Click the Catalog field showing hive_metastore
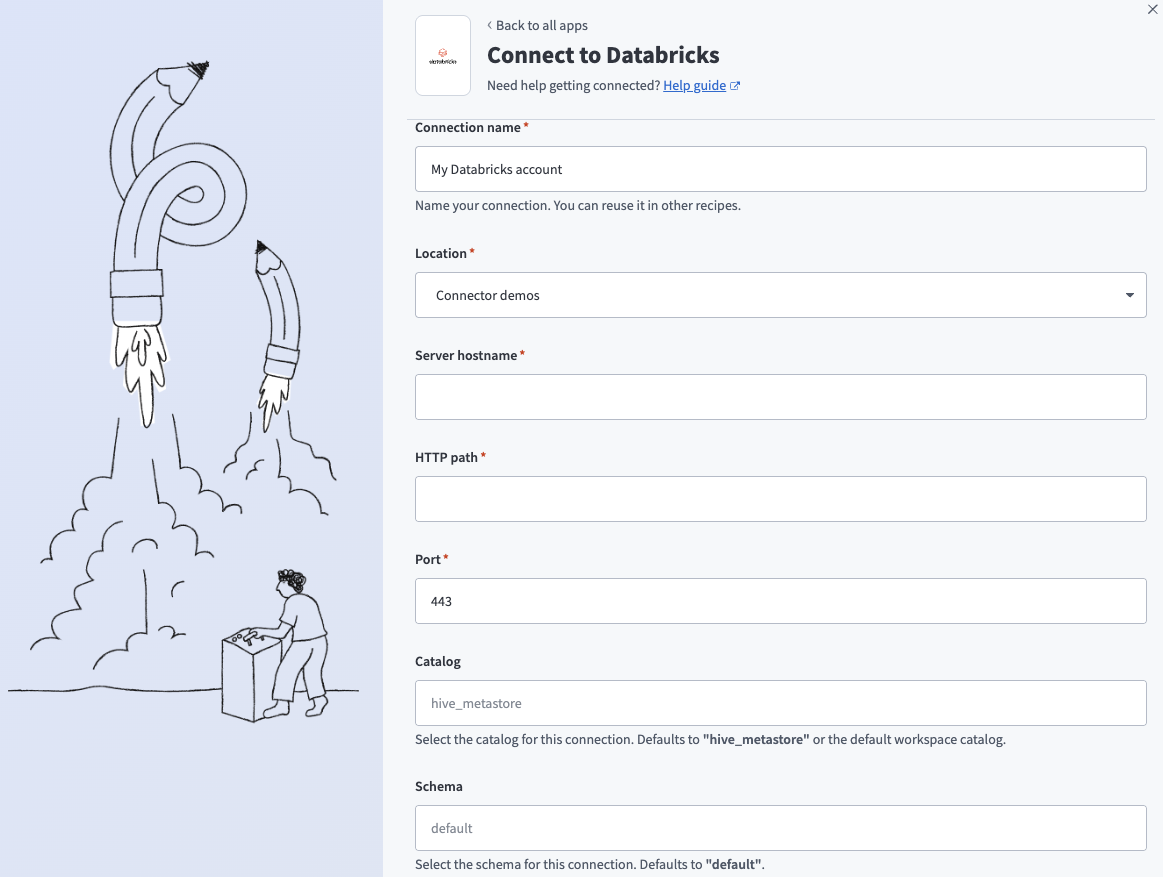 tap(780, 702)
